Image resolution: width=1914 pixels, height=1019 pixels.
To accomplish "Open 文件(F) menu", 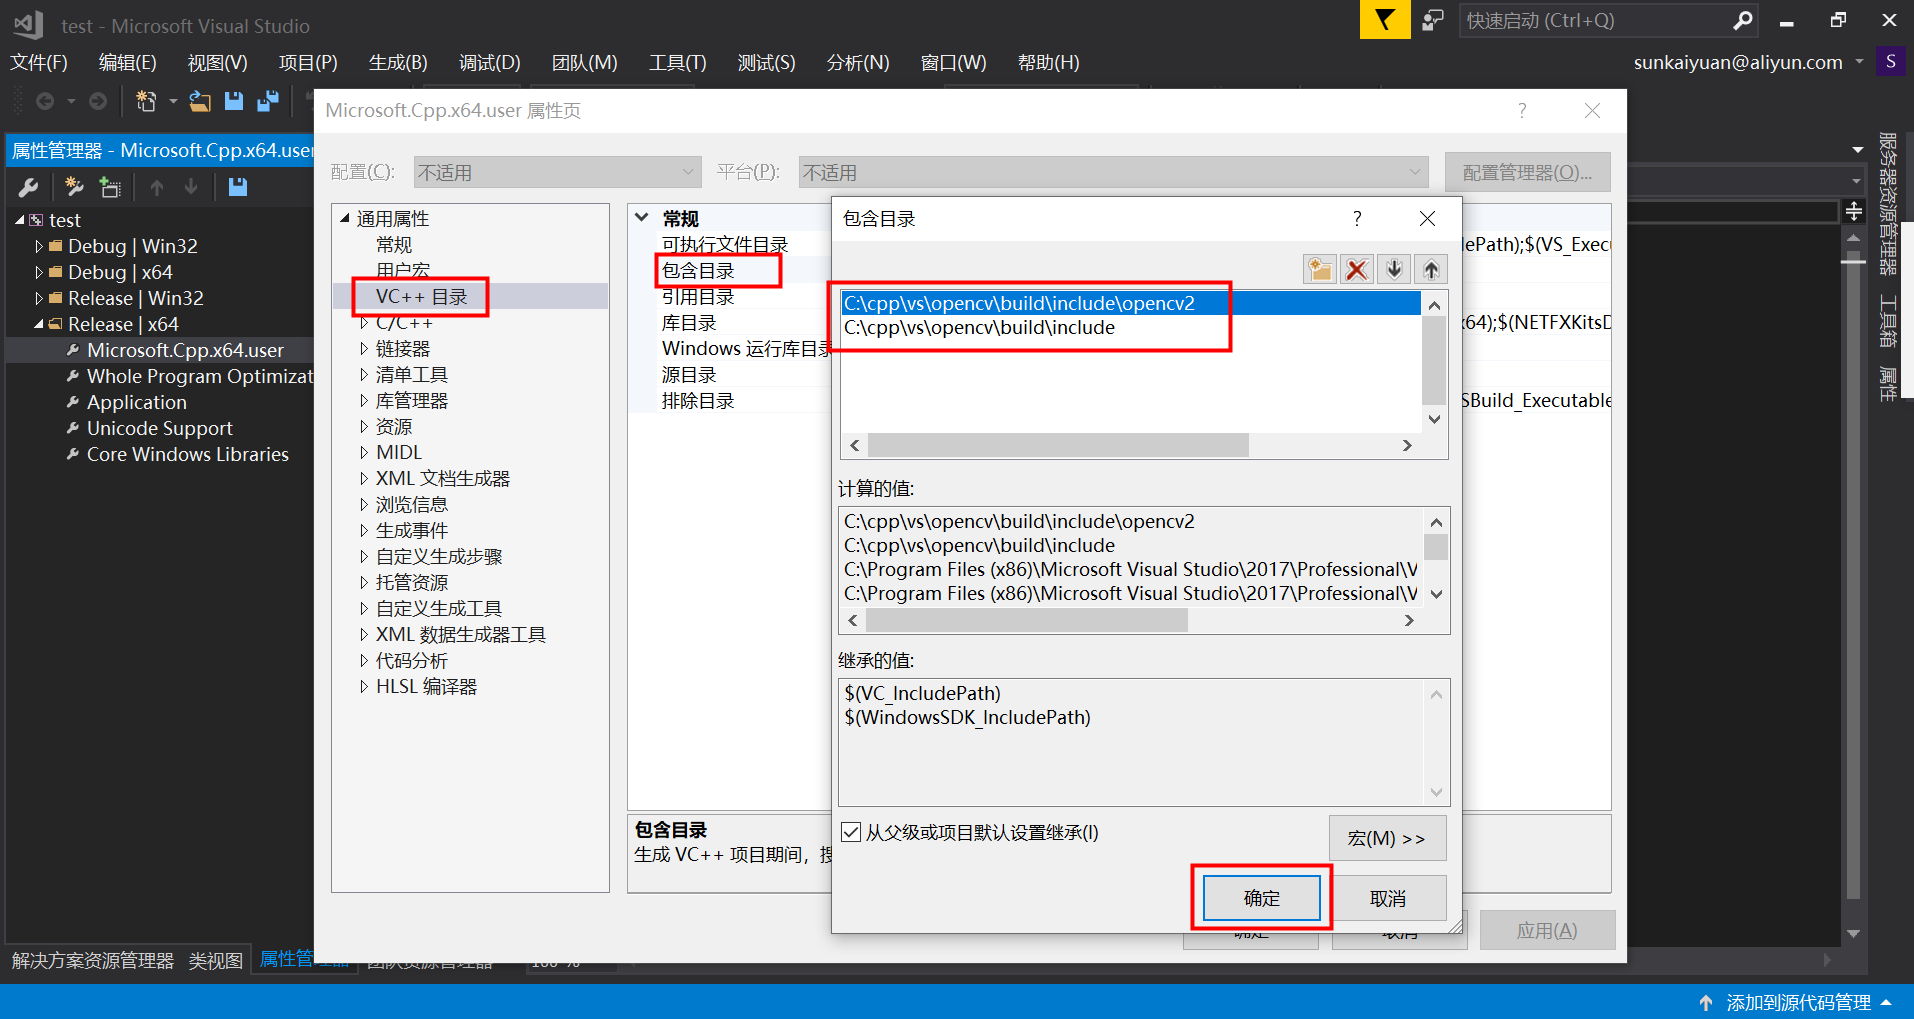I will coord(39,62).
